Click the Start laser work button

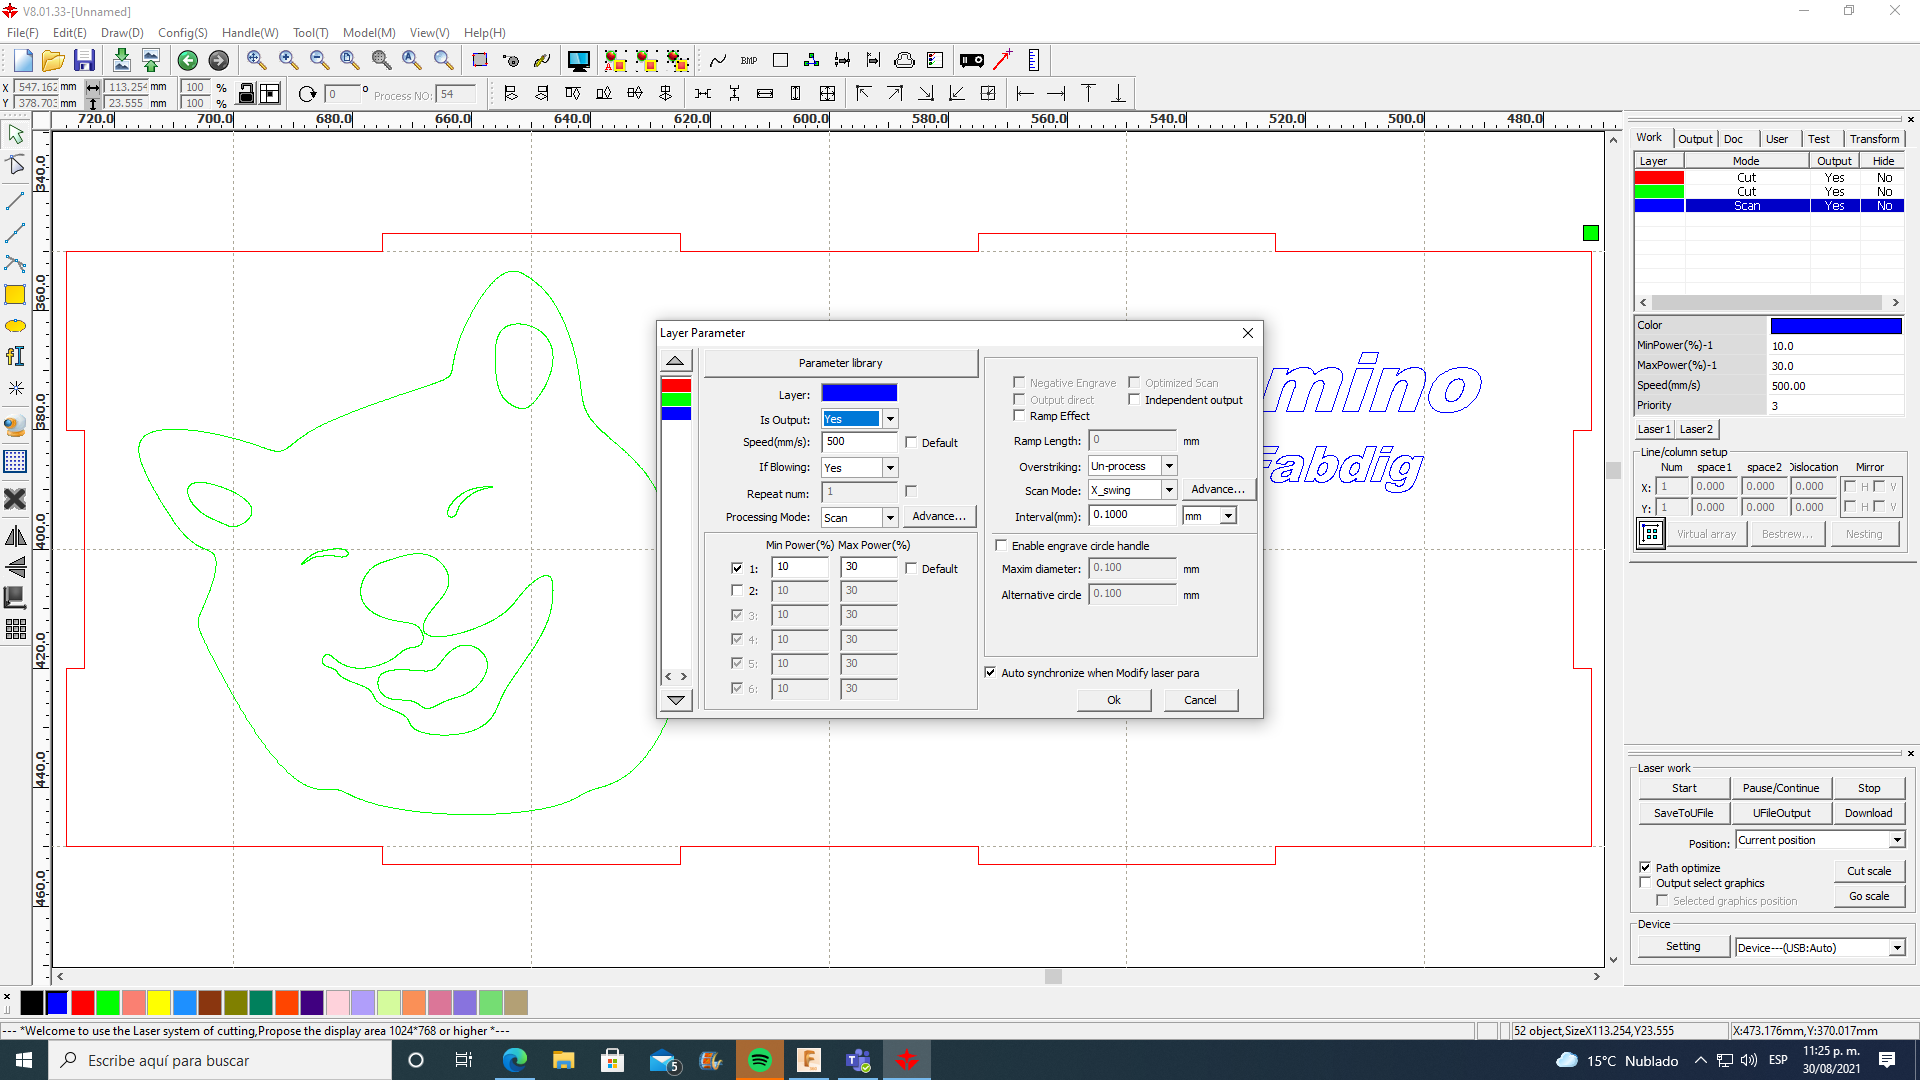[1684, 788]
